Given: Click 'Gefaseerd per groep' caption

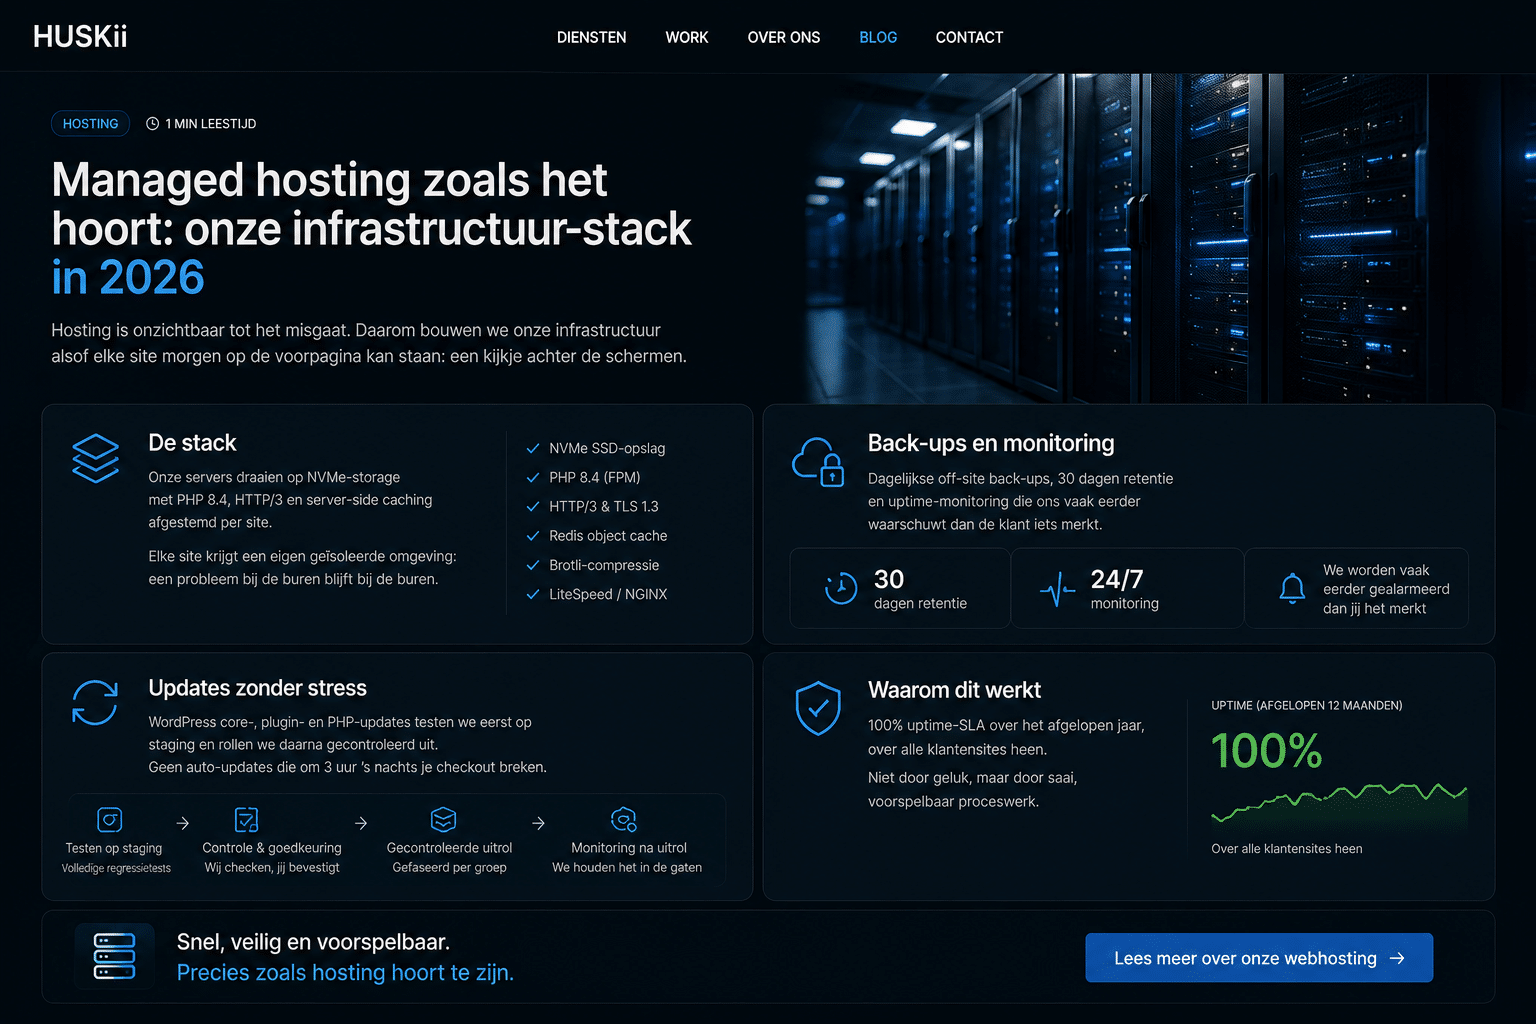Looking at the screenshot, I should coord(449,868).
